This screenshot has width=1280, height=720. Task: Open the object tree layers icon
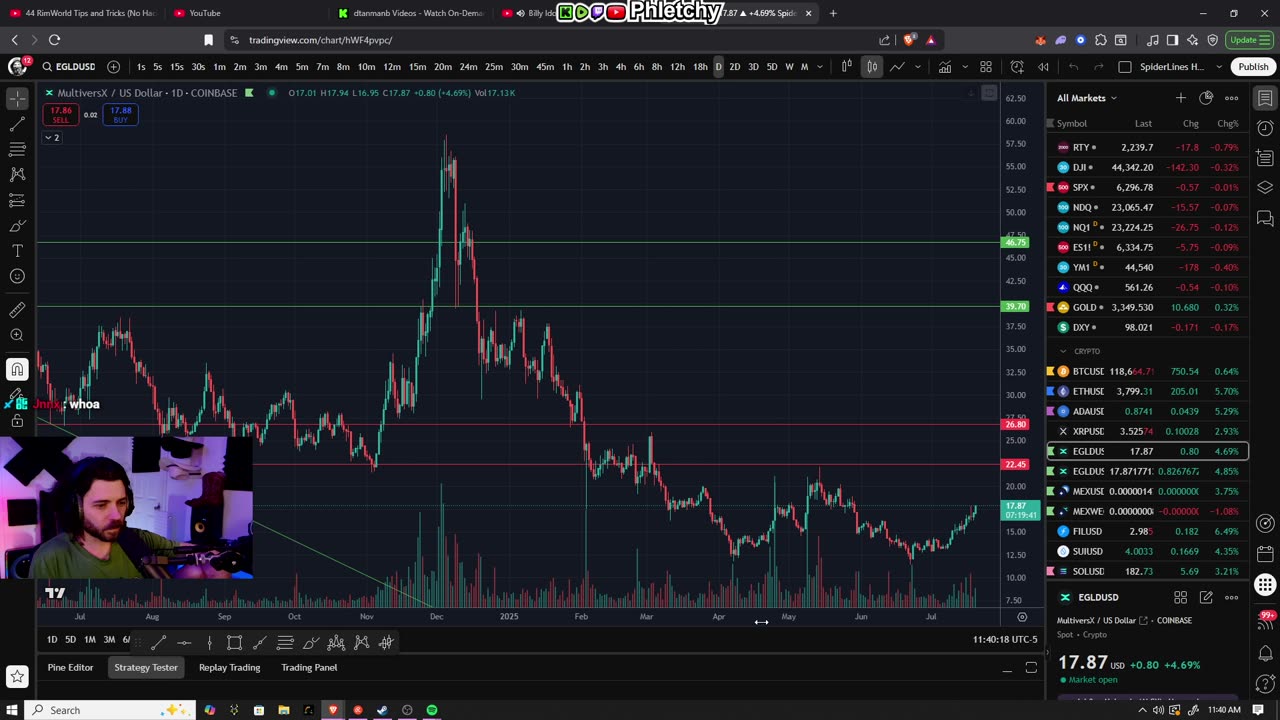pyautogui.click(x=1265, y=188)
